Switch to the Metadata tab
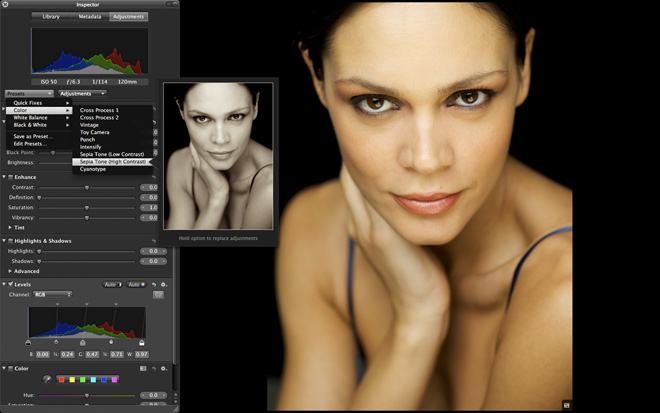 90,16
